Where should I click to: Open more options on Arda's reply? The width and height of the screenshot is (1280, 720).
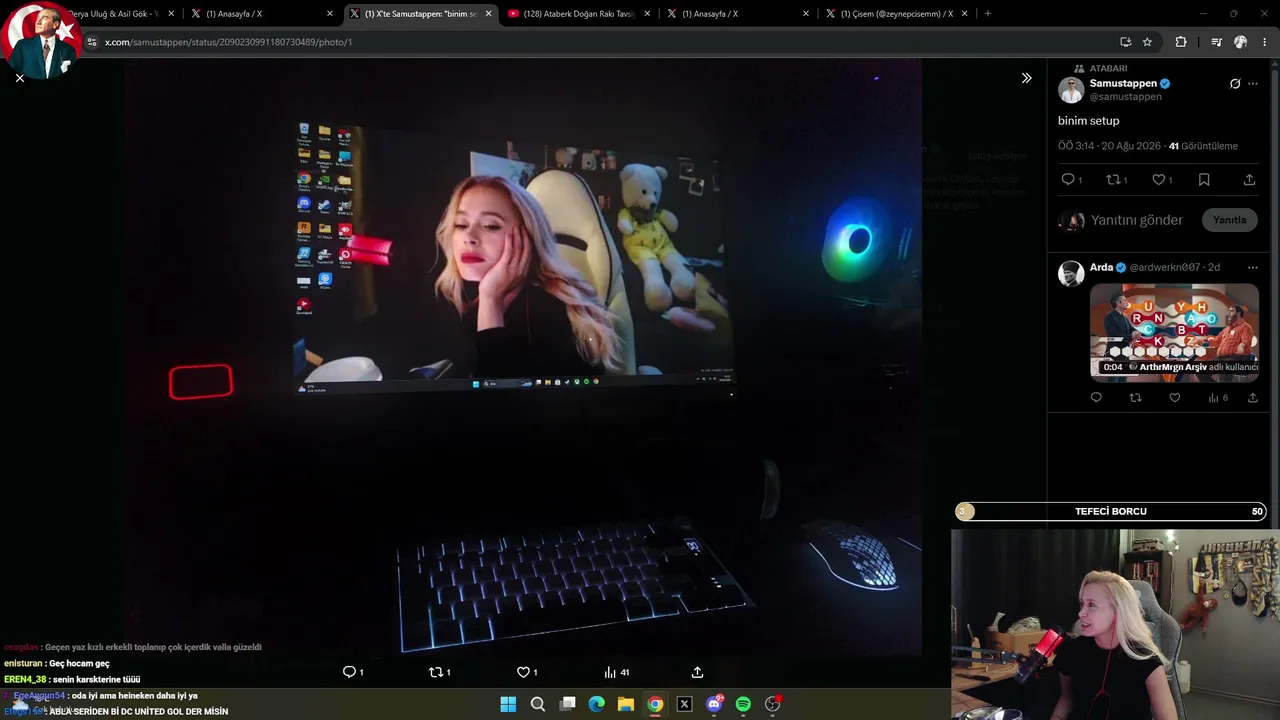[x=1253, y=267]
